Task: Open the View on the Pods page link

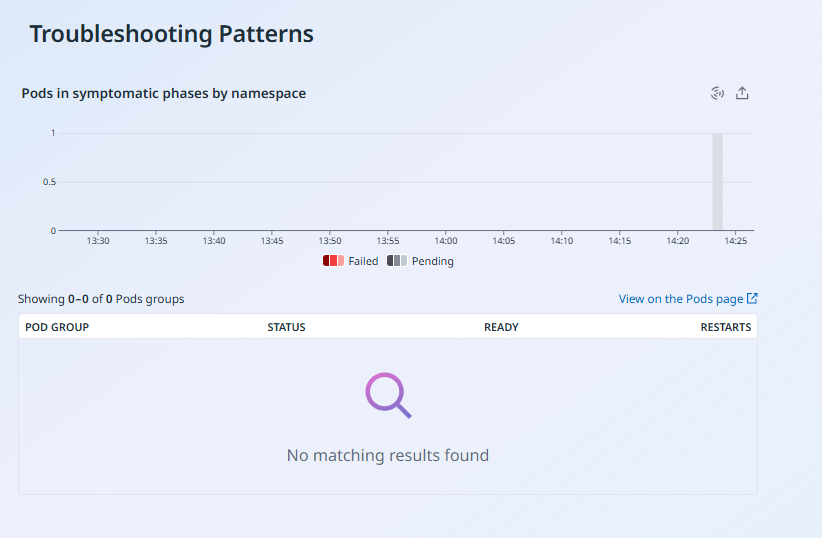Action: tap(681, 299)
